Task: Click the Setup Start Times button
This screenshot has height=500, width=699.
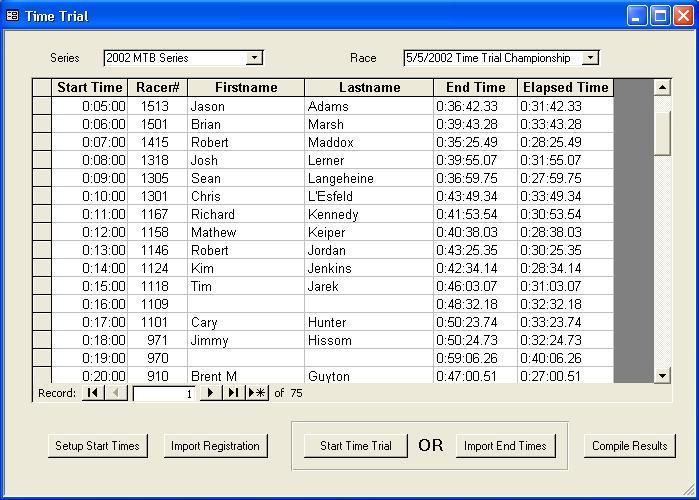Action: tap(97, 446)
